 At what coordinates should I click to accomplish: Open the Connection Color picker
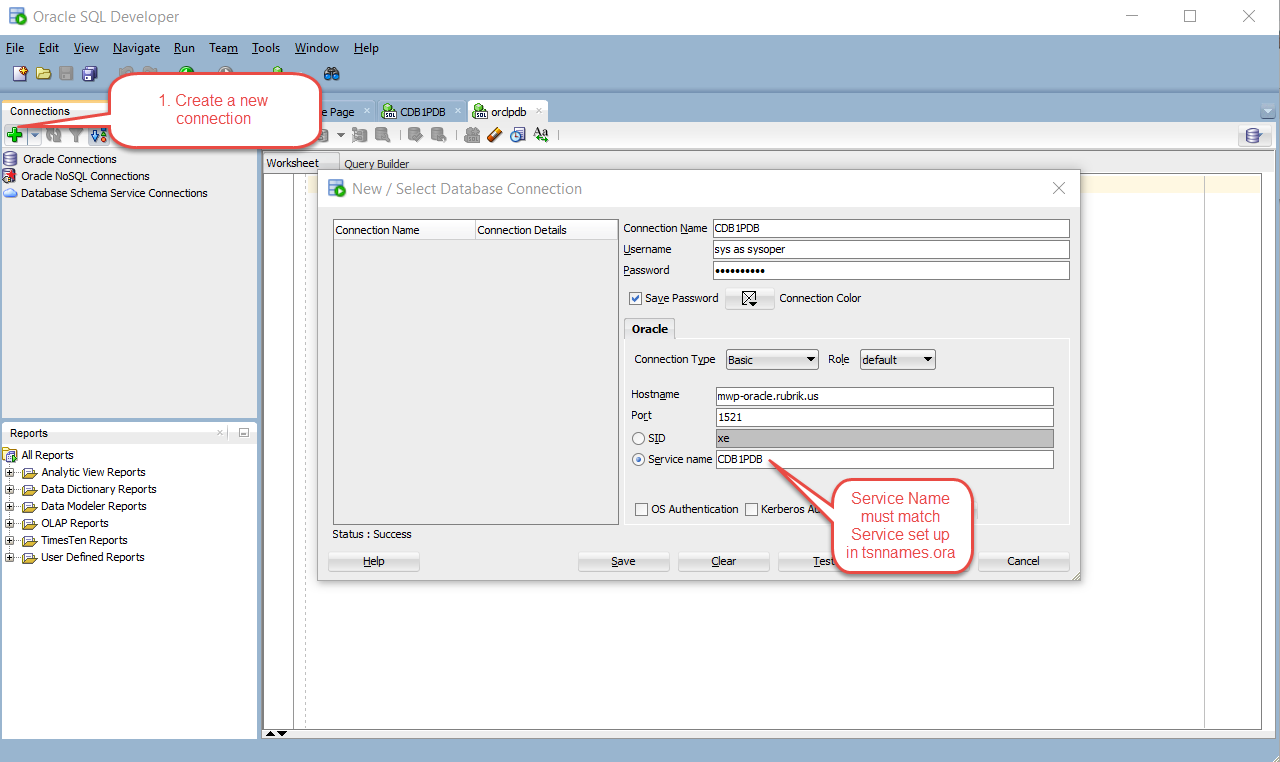[x=750, y=298]
